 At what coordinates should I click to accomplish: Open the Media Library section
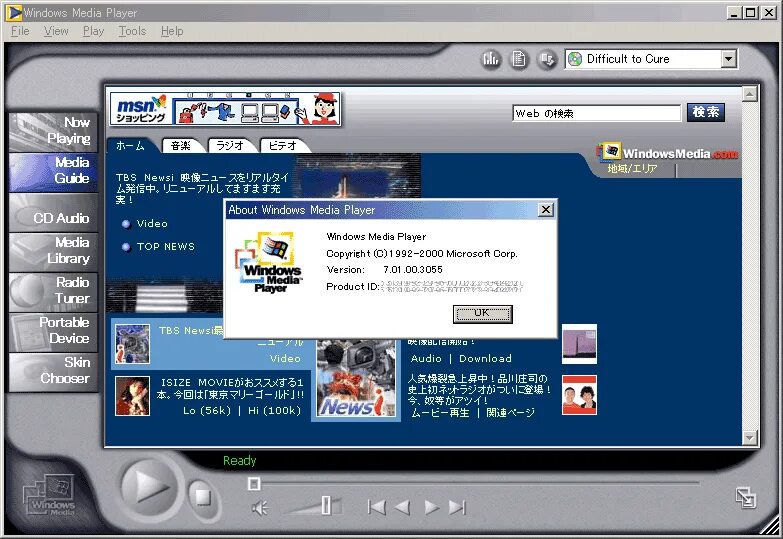pos(53,251)
